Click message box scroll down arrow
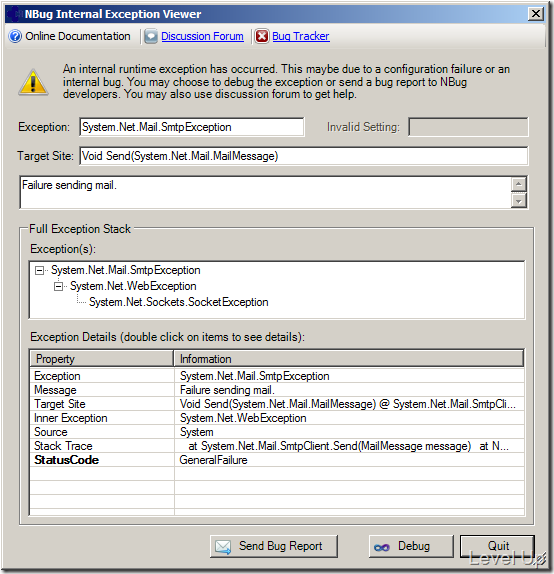The height and width of the screenshot is (574, 554). tap(518, 201)
